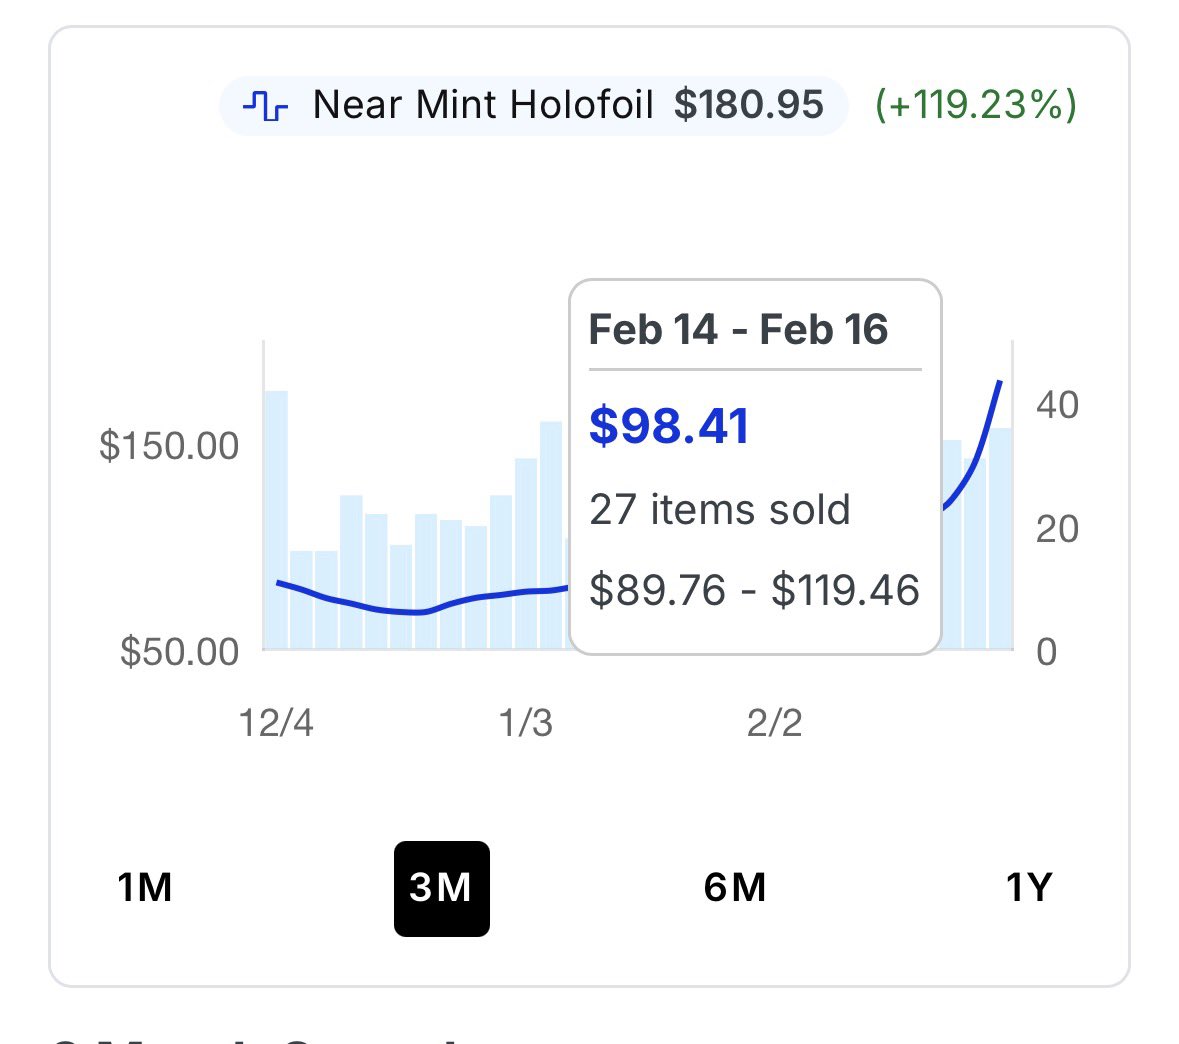Select the Near Mint Holofoil legend label
This screenshot has height=1044, width=1179.
(x=483, y=105)
